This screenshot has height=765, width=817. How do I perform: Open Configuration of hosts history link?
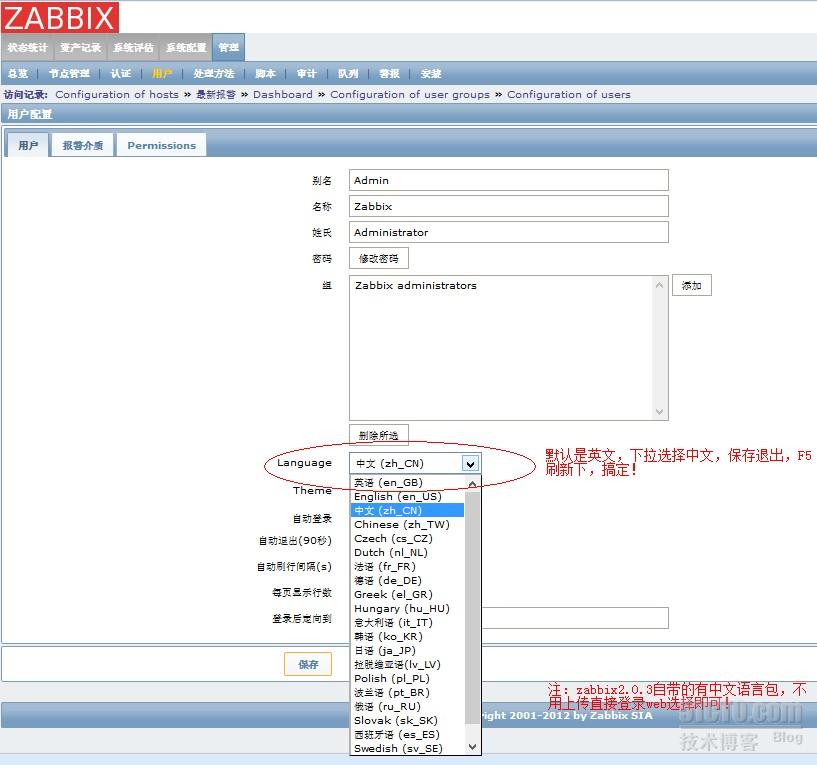pos(117,94)
